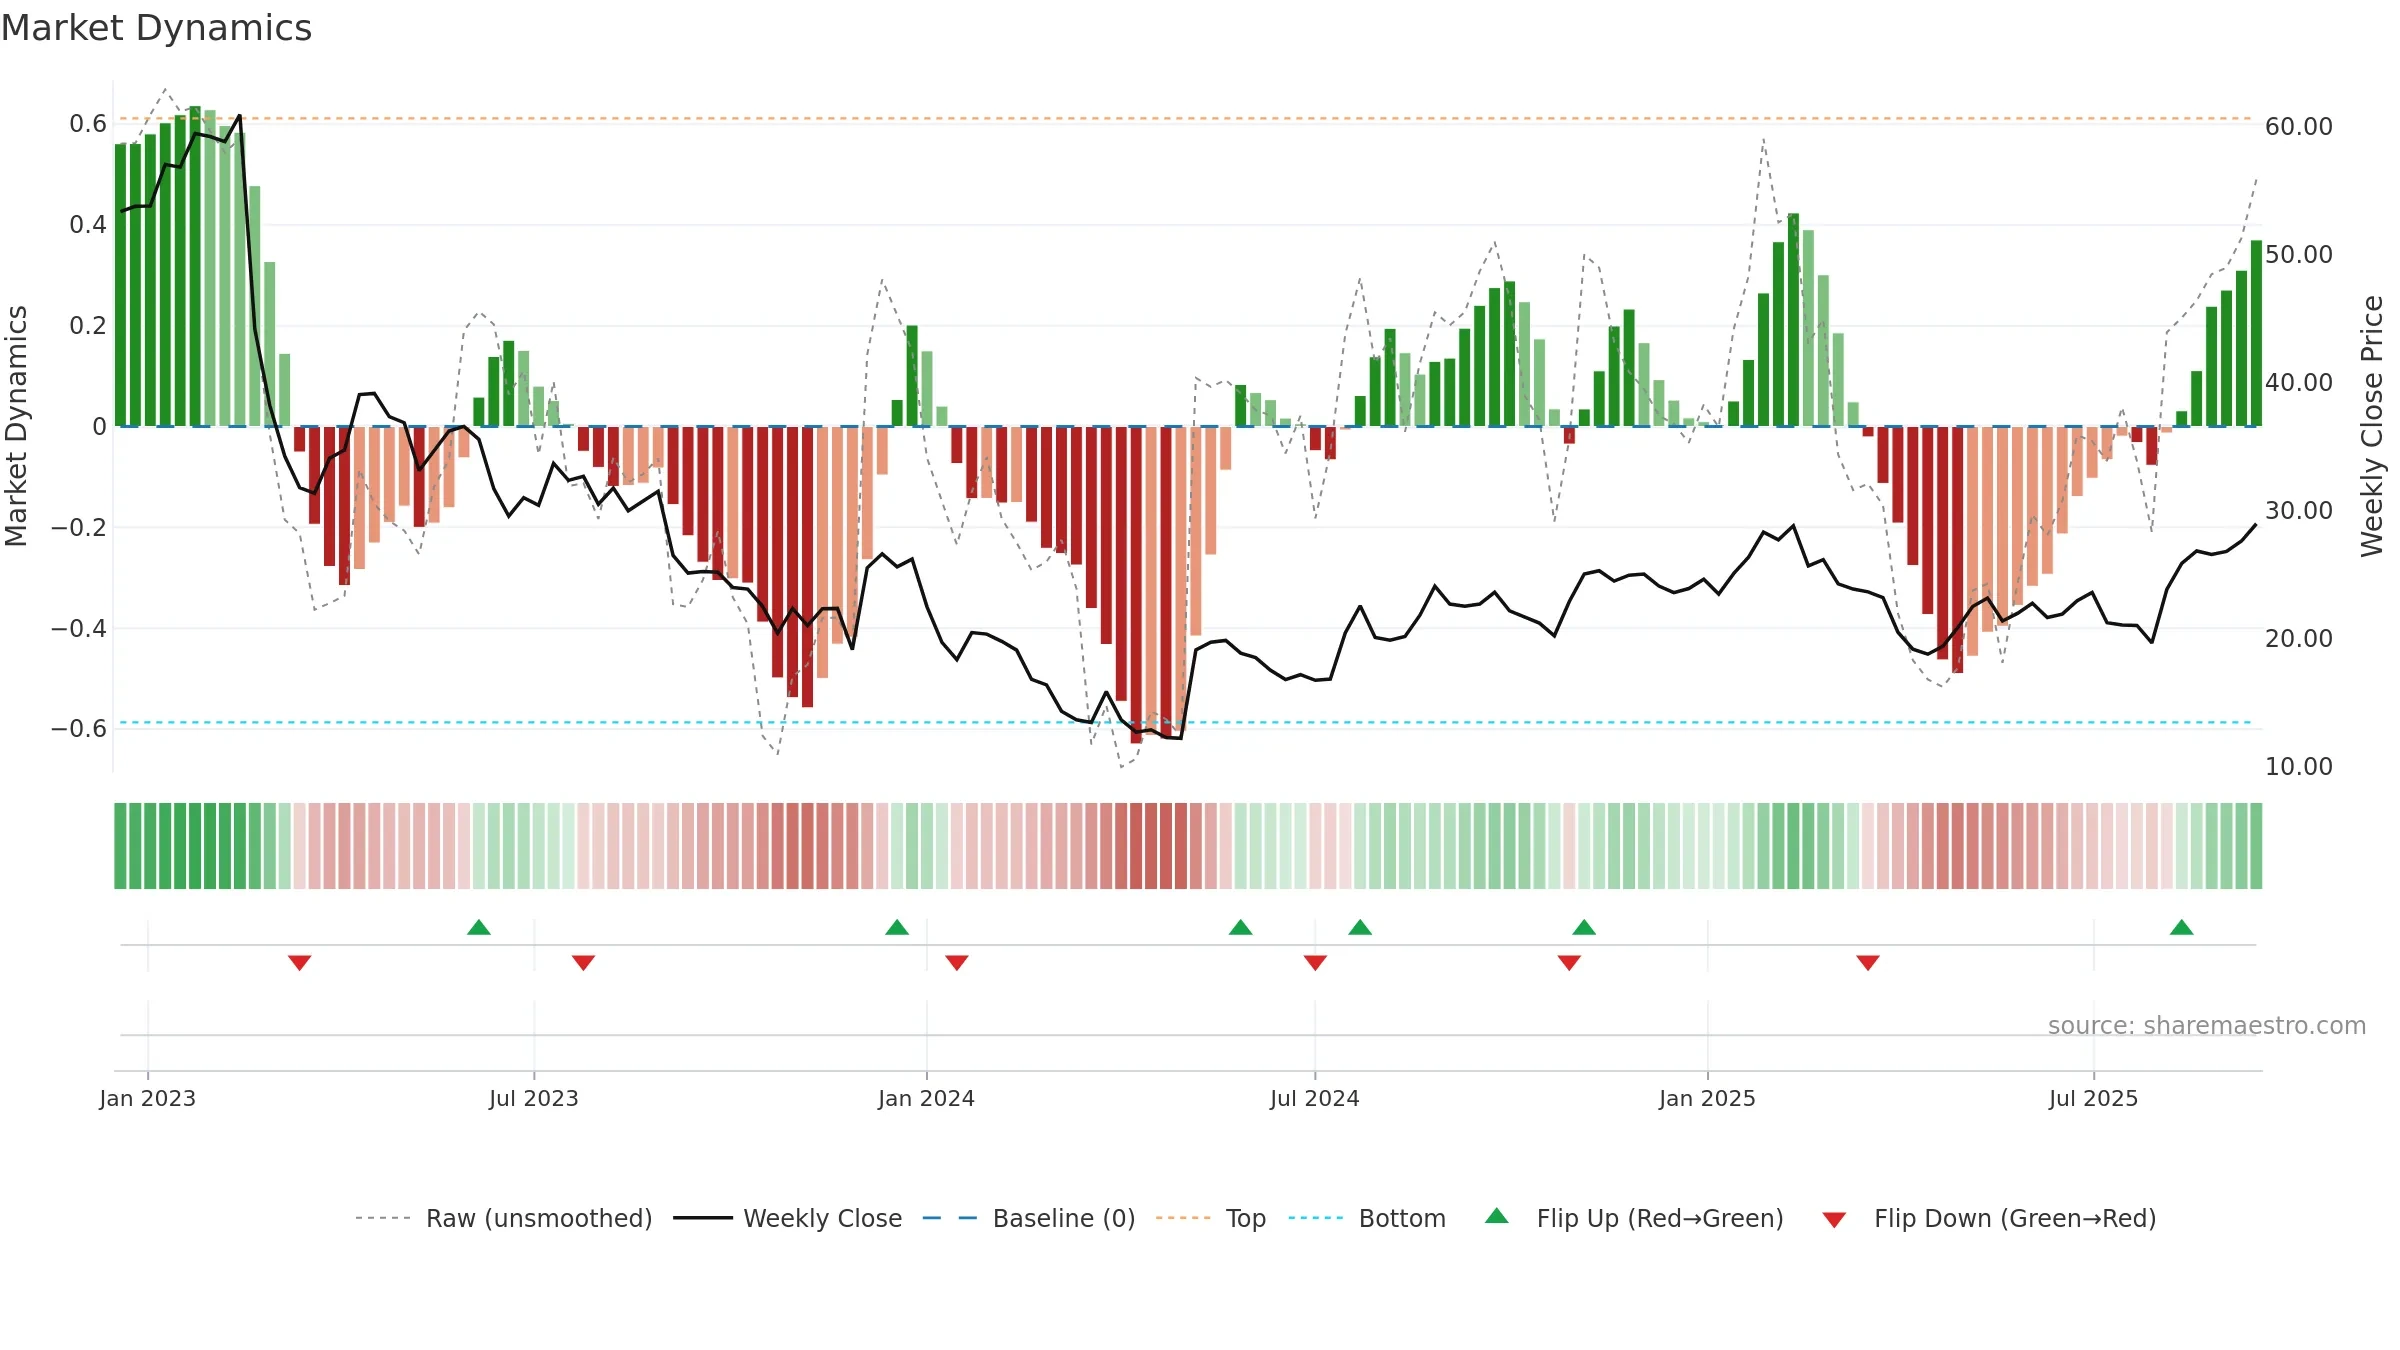This screenshot has width=2400, height=1350.
Task: Click the Flip Down triangle in January 2024
Action: tap(957, 963)
